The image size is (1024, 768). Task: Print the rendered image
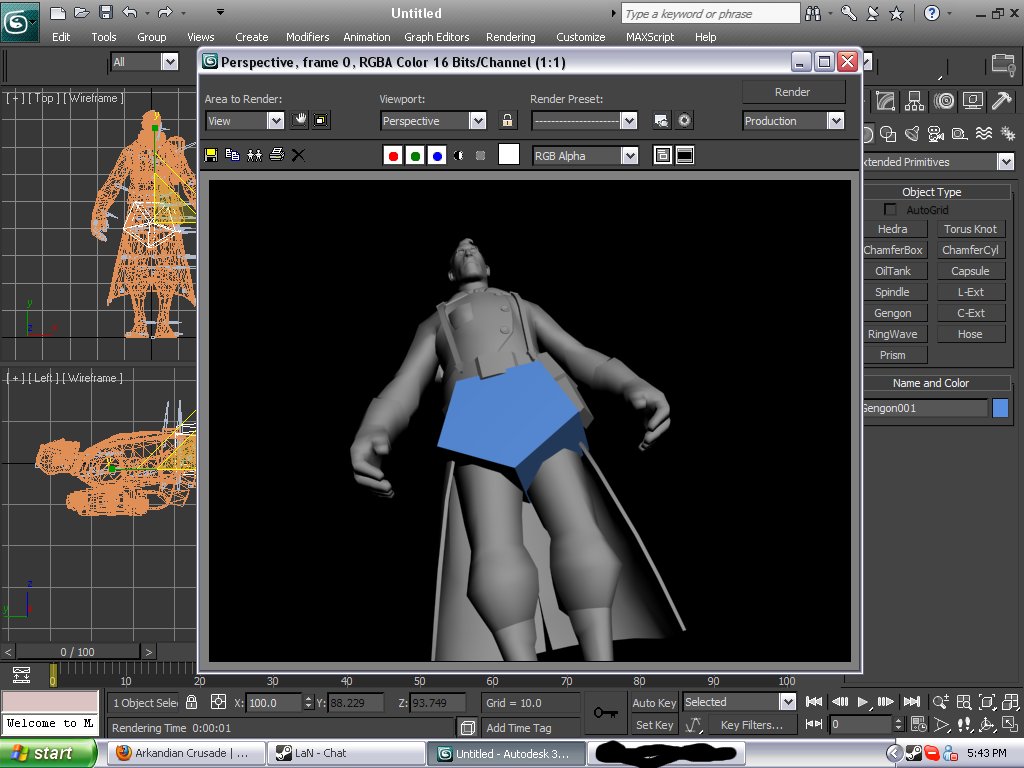(x=276, y=155)
